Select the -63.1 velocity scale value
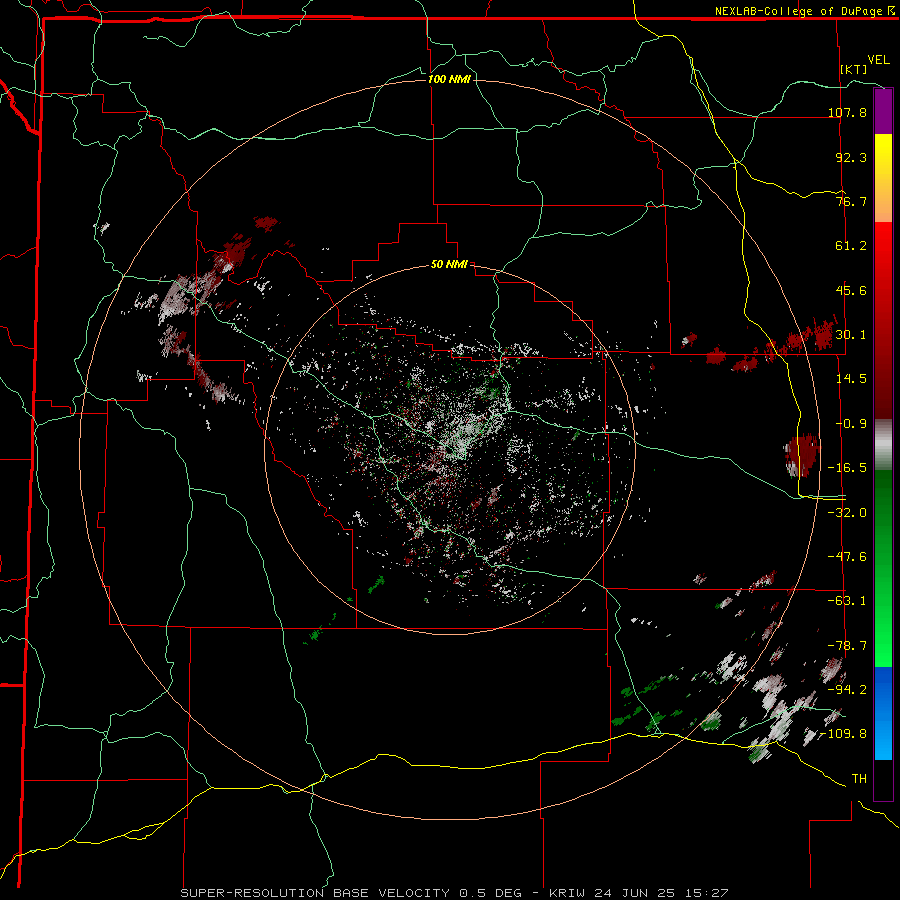The height and width of the screenshot is (900, 900). click(x=847, y=601)
